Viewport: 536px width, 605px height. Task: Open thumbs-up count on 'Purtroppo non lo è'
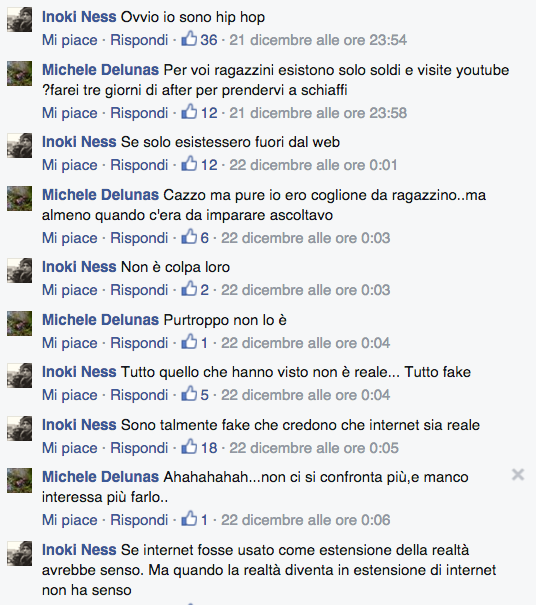pyautogui.click(x=194, y=343)
